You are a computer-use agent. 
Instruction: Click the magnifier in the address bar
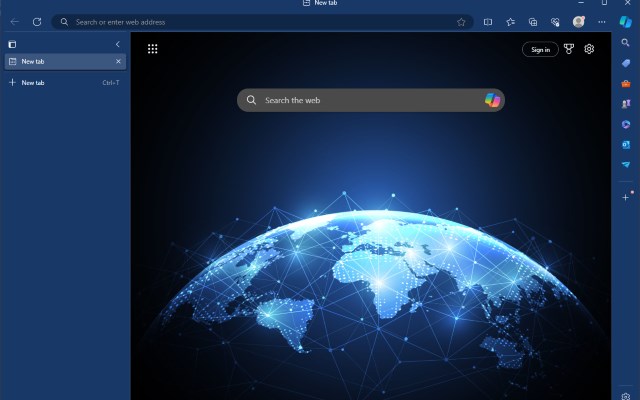(x=64, y=22)
